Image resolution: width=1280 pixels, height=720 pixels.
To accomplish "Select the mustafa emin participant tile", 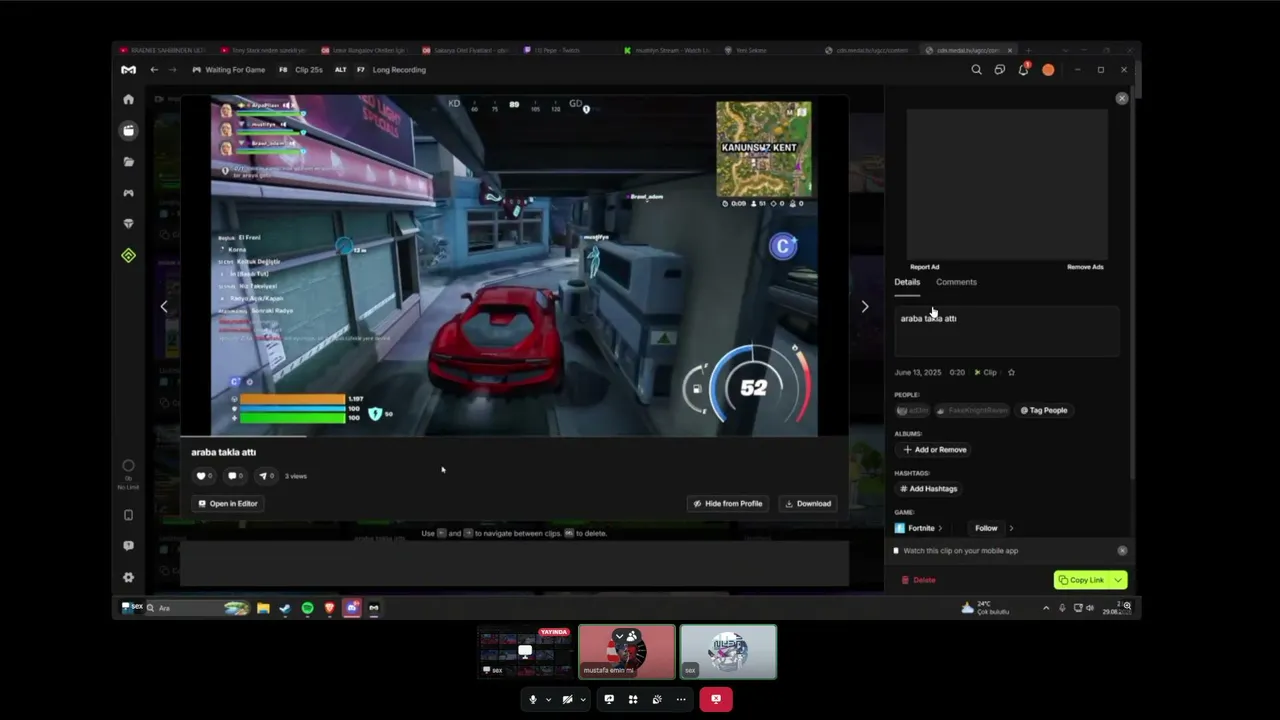I will click(627, 652).
